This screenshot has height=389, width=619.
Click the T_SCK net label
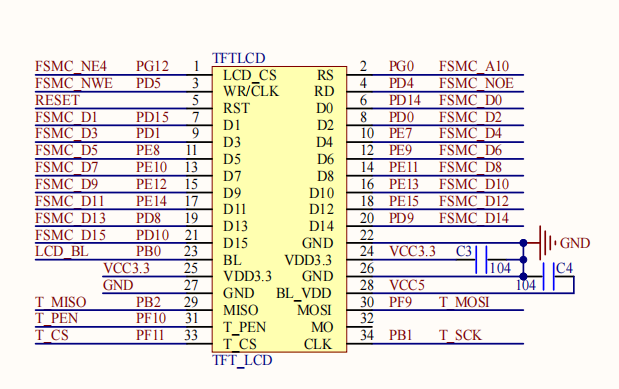click(460, 335)
